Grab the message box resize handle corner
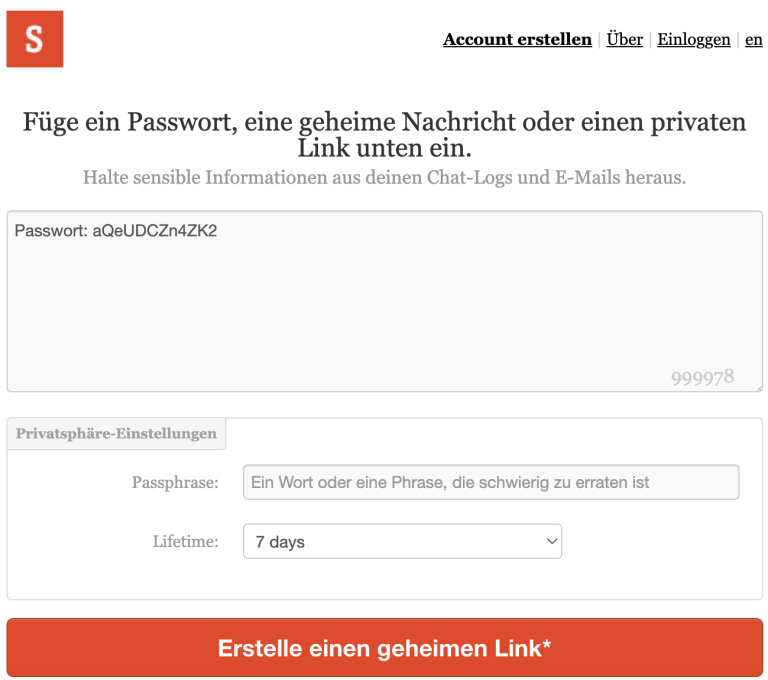The image size is (768, 680). (x=758, y=387)
